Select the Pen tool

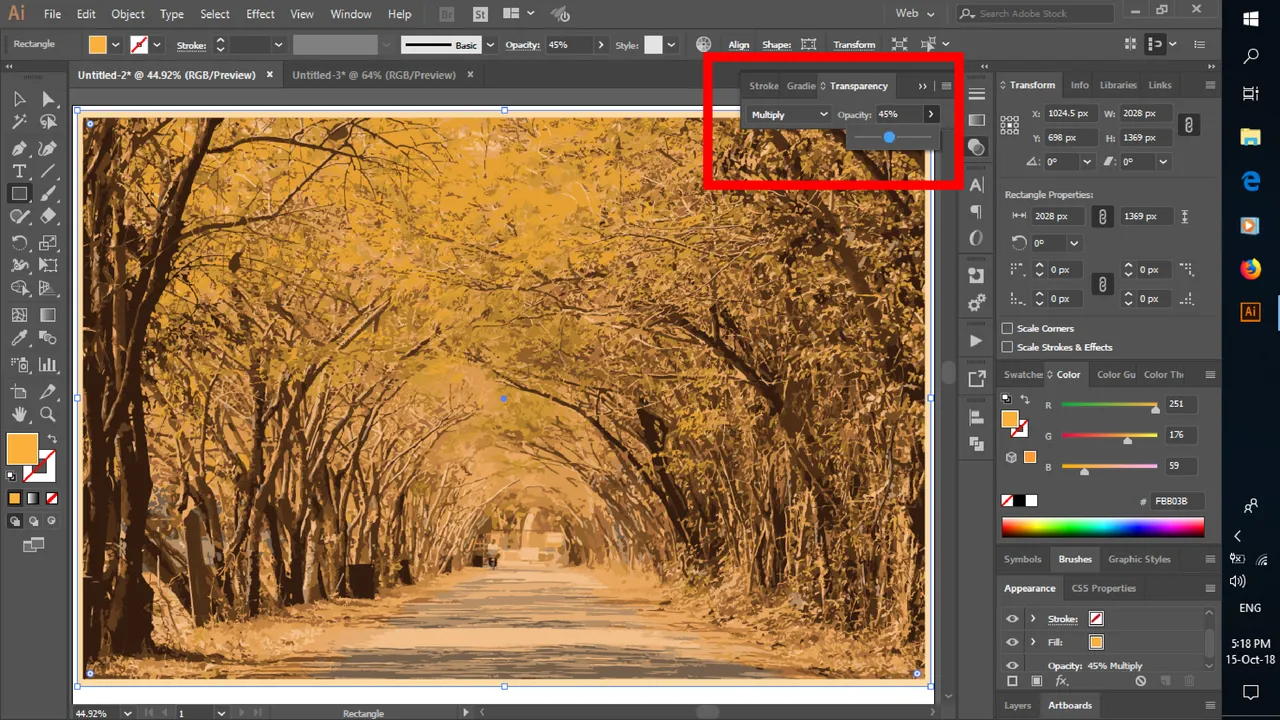pyautogui.click(x=19, y=148)
